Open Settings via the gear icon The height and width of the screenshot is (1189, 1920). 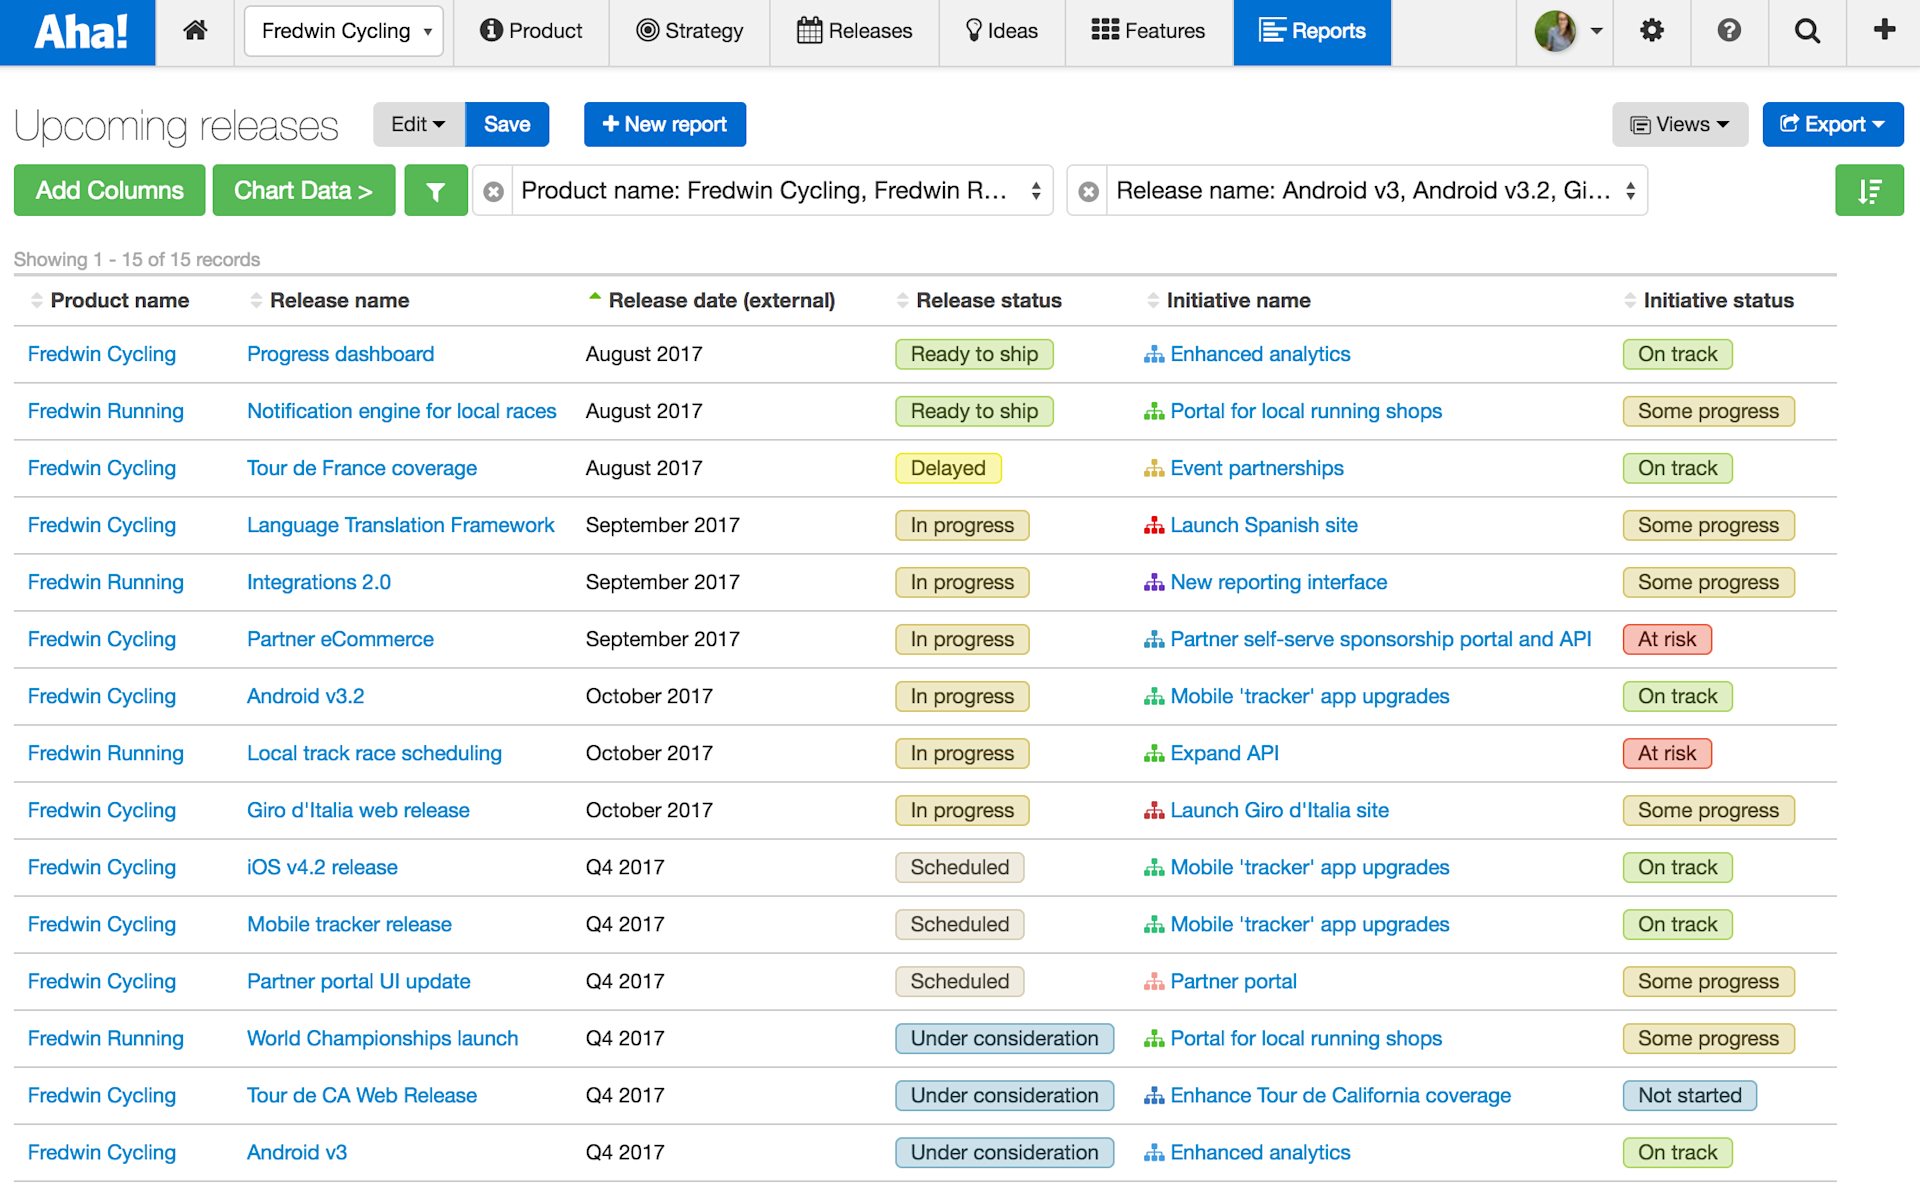pyautogui.click(x=1651, y=31)
